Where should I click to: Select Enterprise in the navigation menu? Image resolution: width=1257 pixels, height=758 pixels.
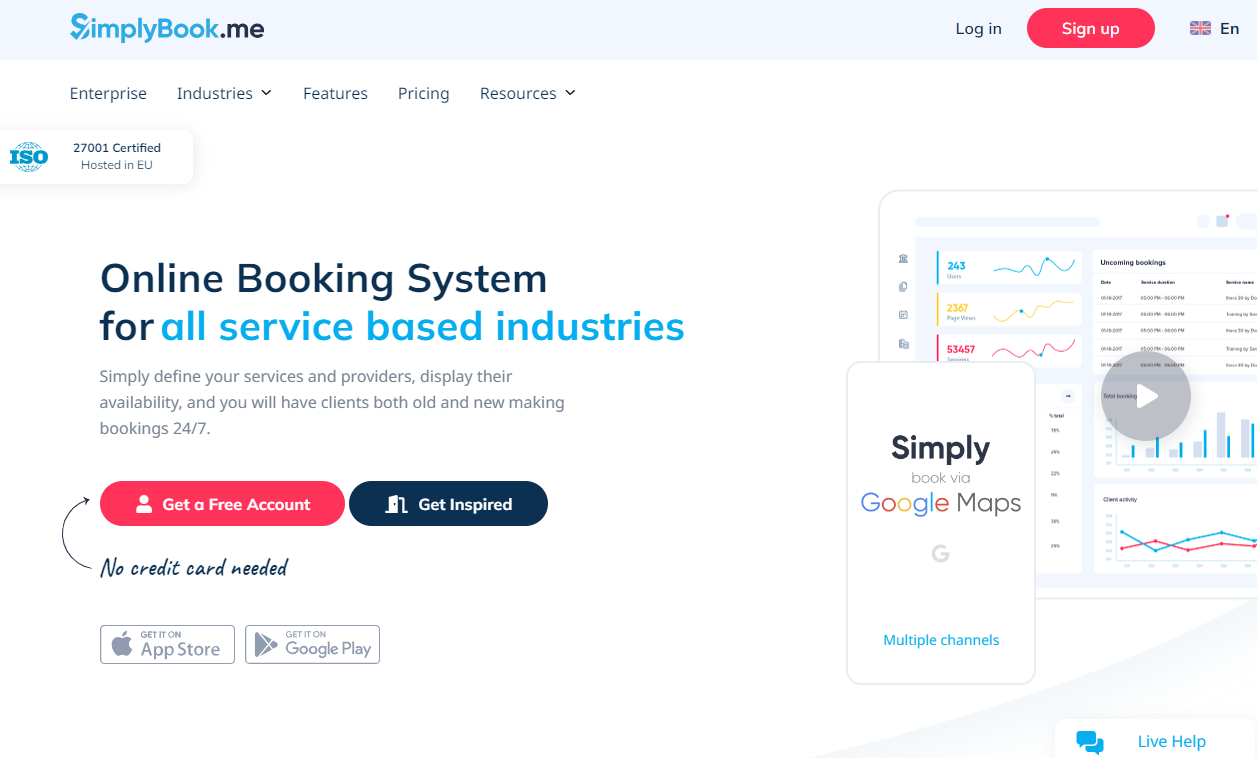click(108, 93)
